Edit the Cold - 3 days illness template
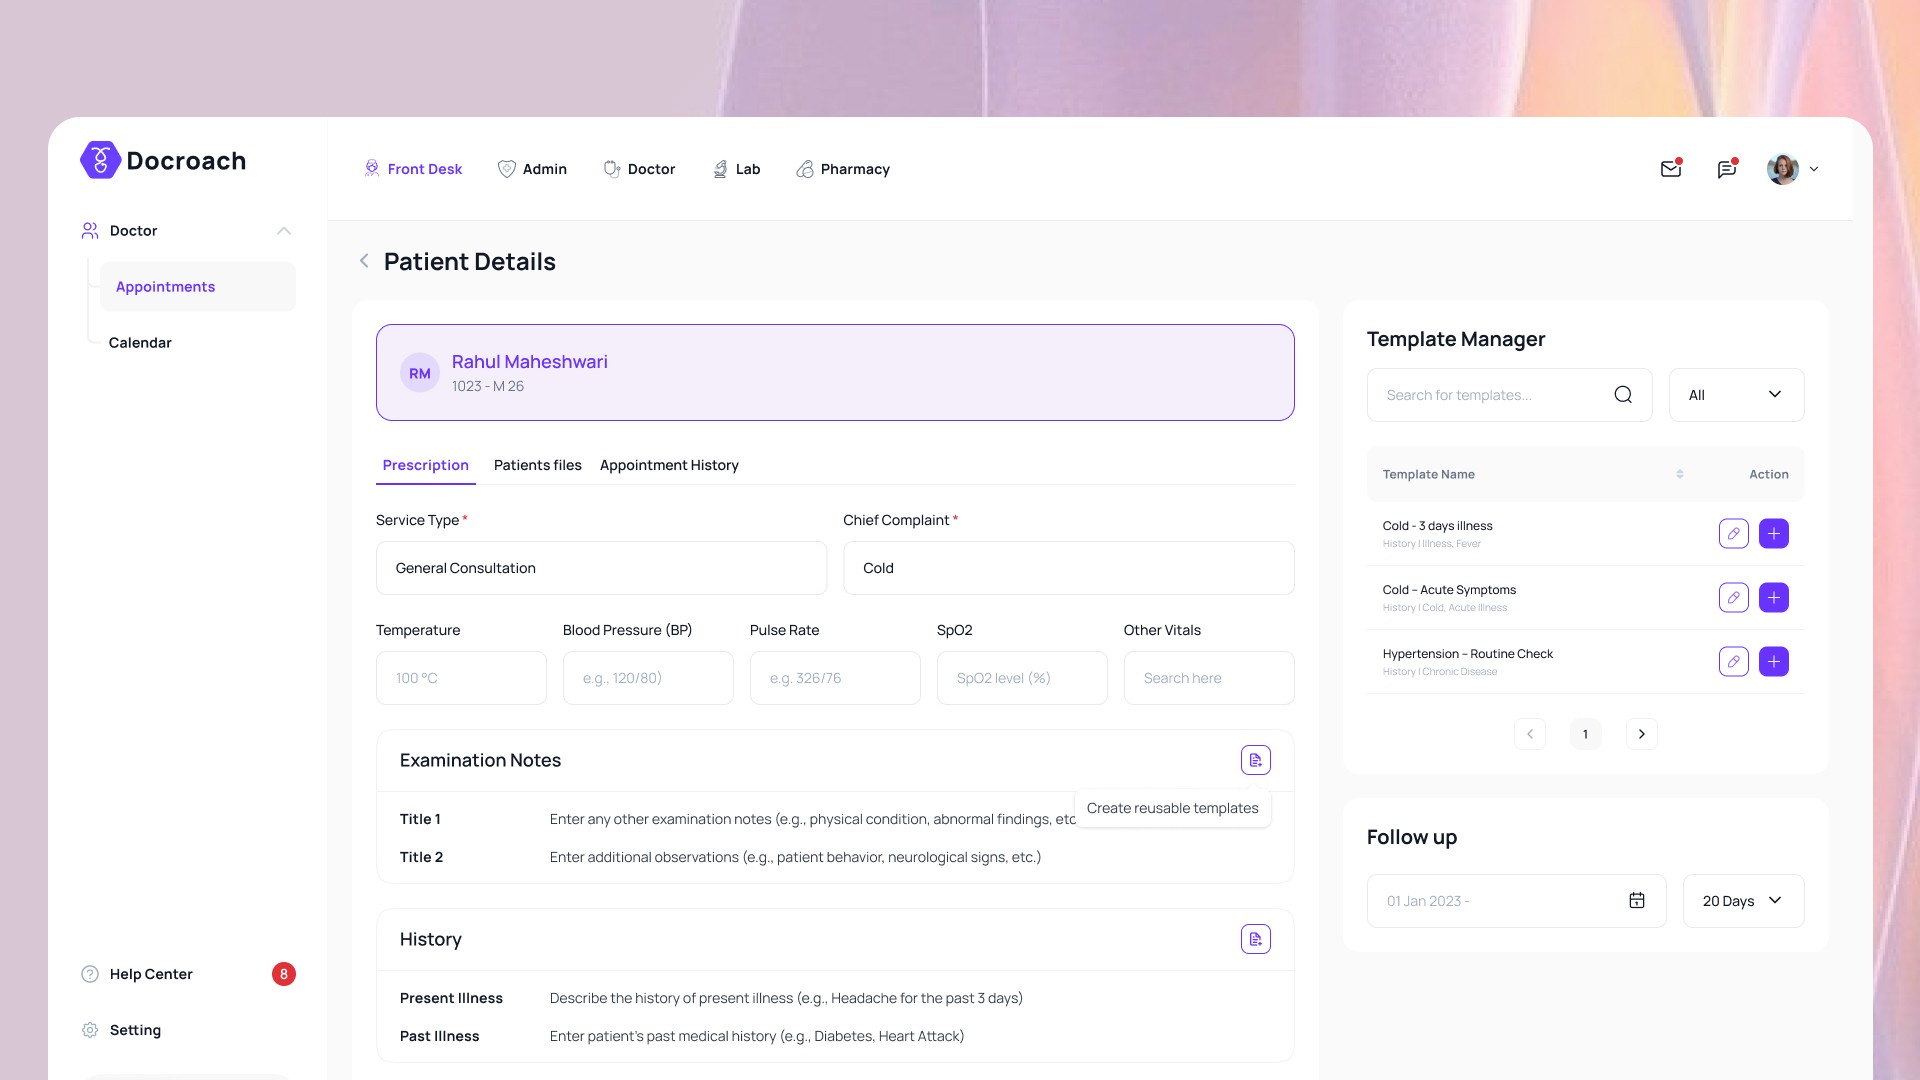 [x=1733, y=534]
